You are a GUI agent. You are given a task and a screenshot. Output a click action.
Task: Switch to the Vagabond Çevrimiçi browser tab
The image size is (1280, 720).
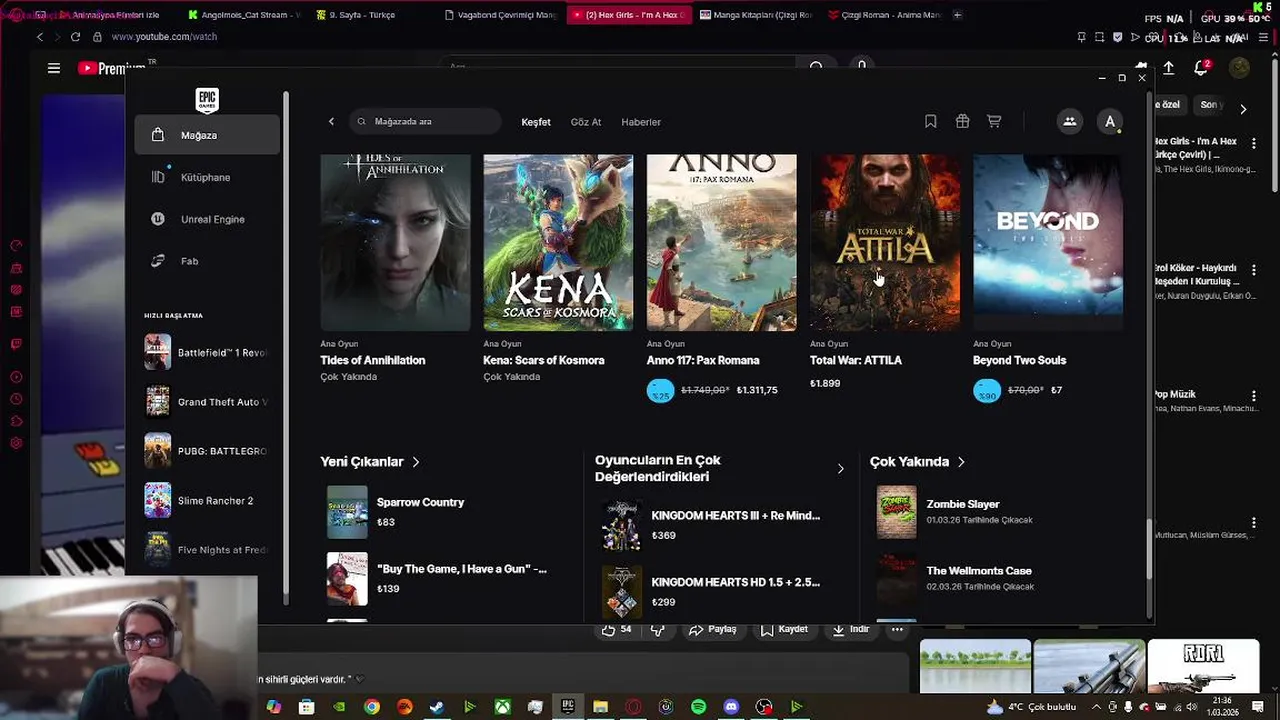pos(501,15)
